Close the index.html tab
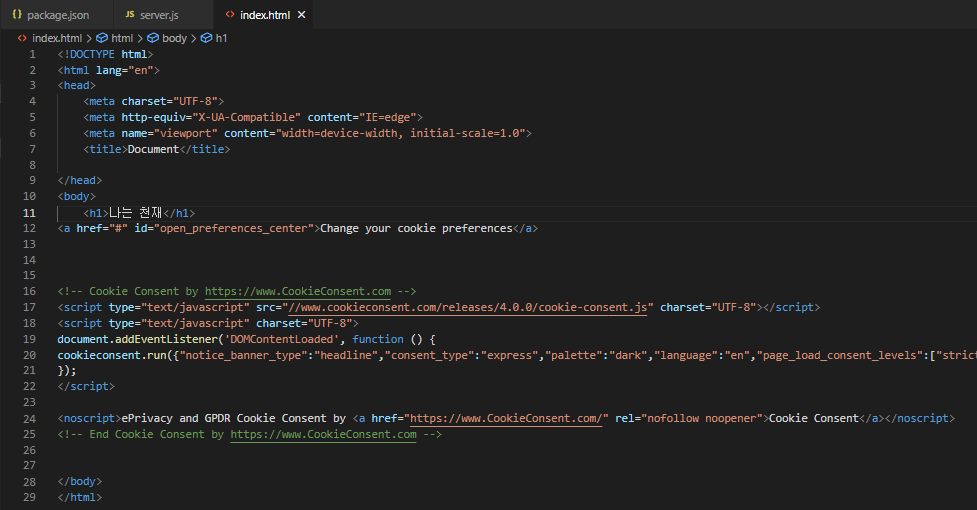 click(302, 14)
